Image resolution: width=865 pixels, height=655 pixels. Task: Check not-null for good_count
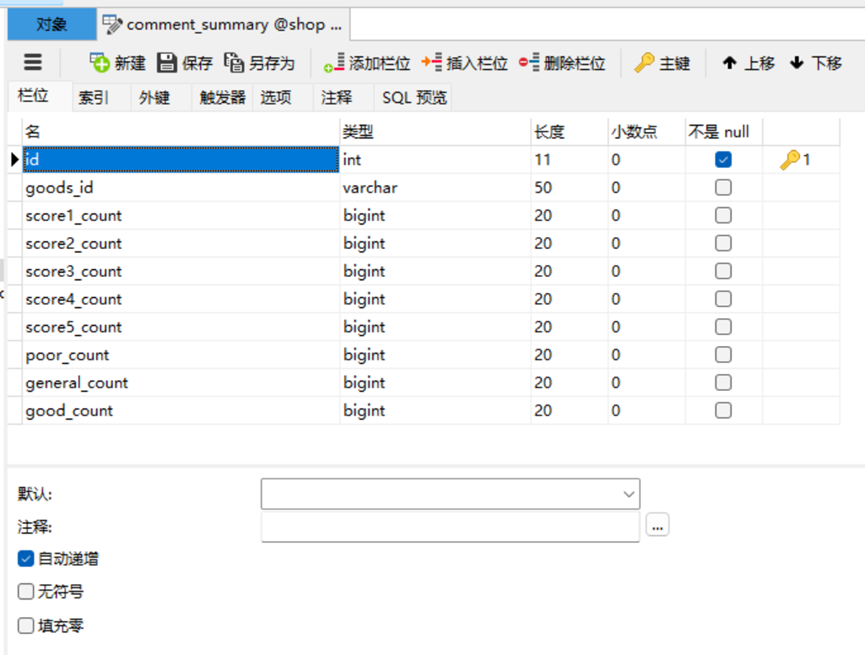(x=723, y=411)
